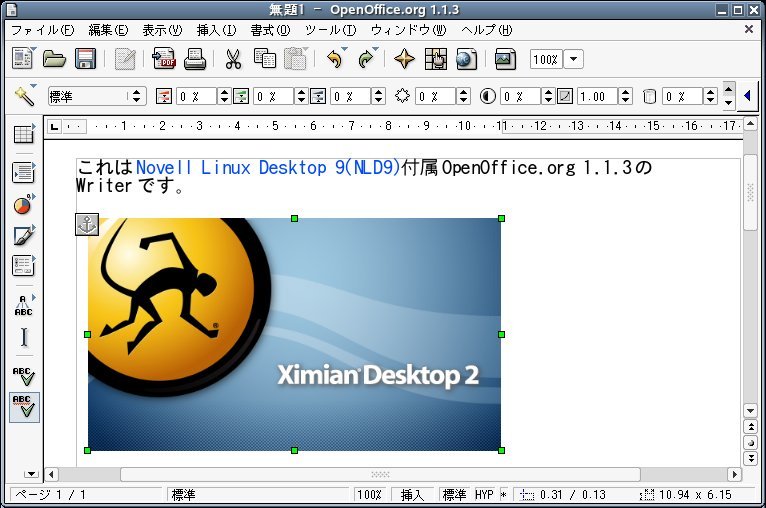Expand the sidebar toolbar bottom arrow
The image size is (766, 508).
31,474
